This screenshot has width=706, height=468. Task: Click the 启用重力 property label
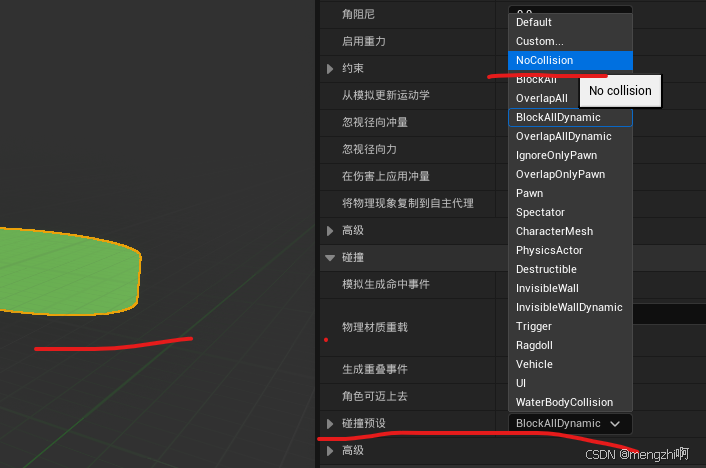click(x=364, y=41)
